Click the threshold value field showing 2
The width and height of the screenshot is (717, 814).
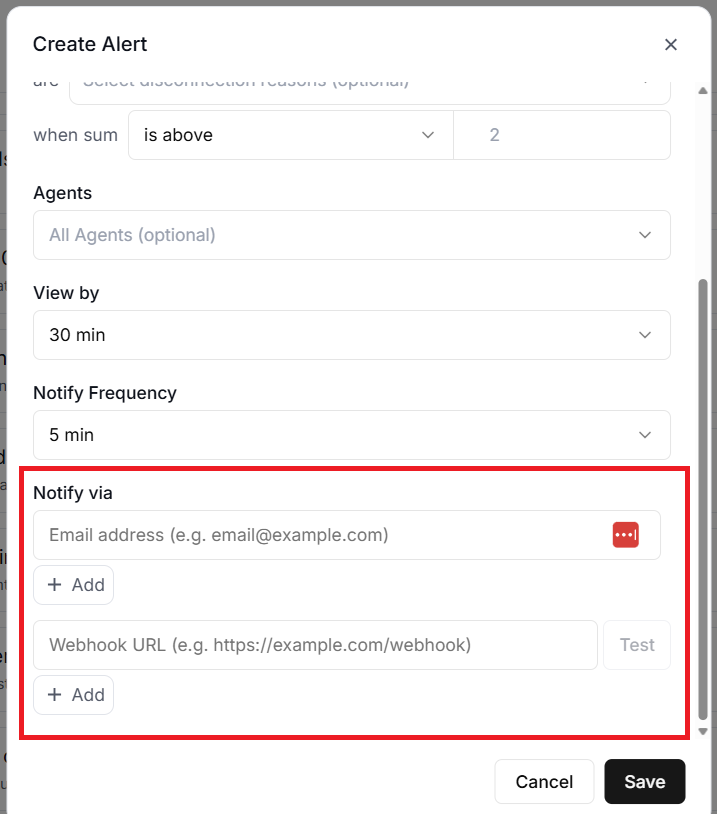(562, 135)
